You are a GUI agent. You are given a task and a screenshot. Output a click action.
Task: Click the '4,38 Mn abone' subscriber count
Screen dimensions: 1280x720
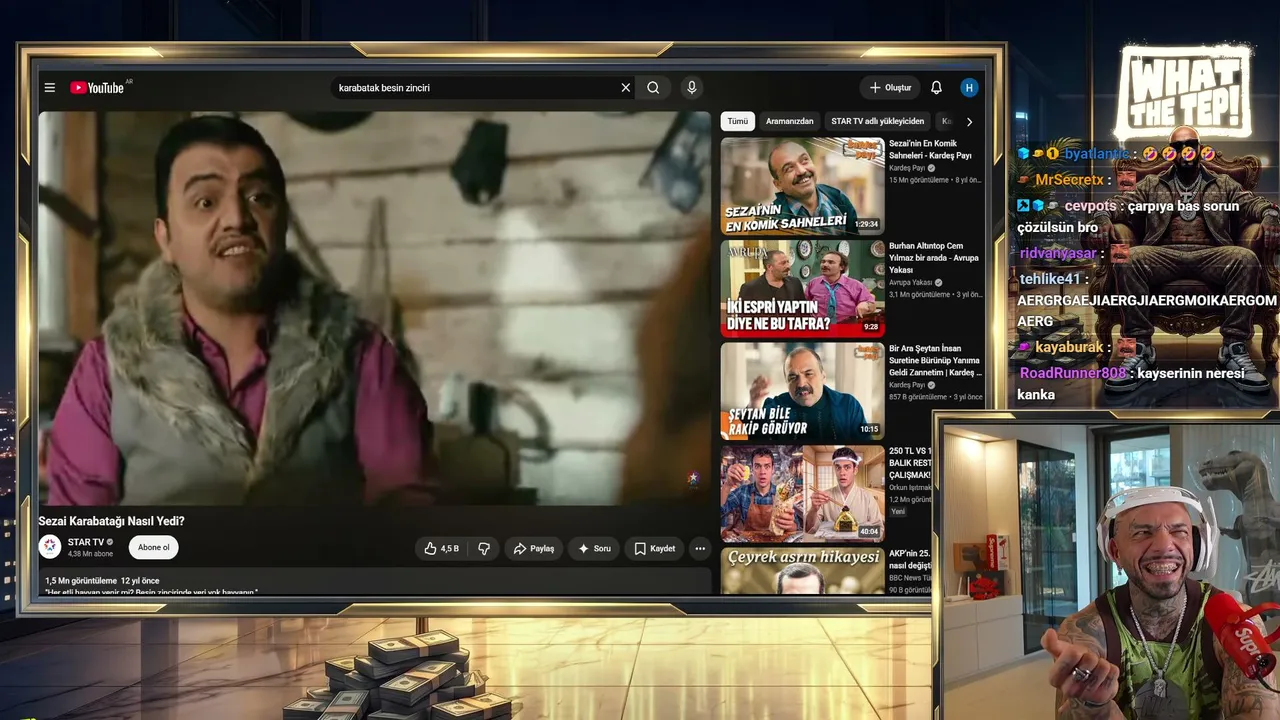(x=90, y=553)
